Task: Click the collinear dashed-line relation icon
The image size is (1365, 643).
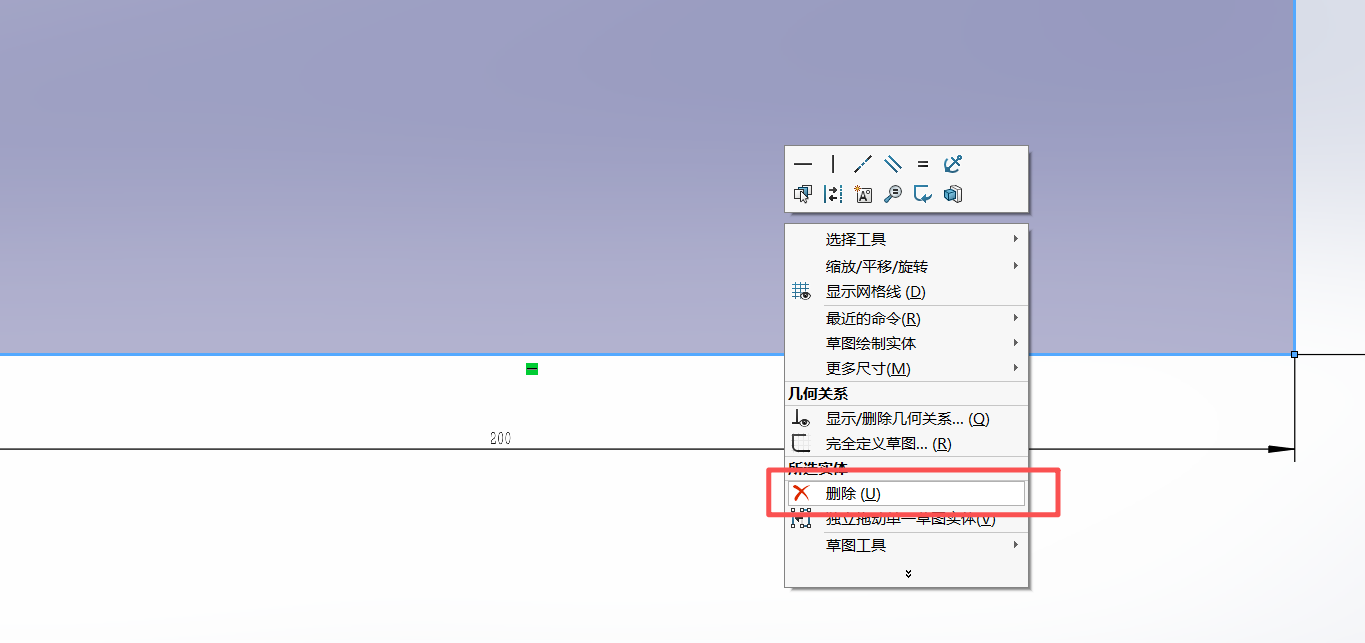Action: (x=863, y=164)
